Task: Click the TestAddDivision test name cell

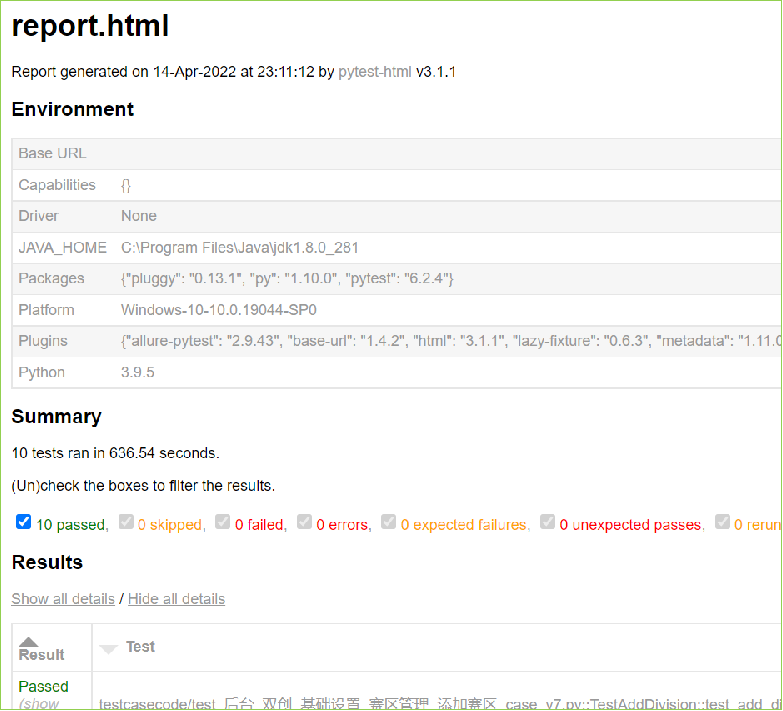Action: [440, 704]
